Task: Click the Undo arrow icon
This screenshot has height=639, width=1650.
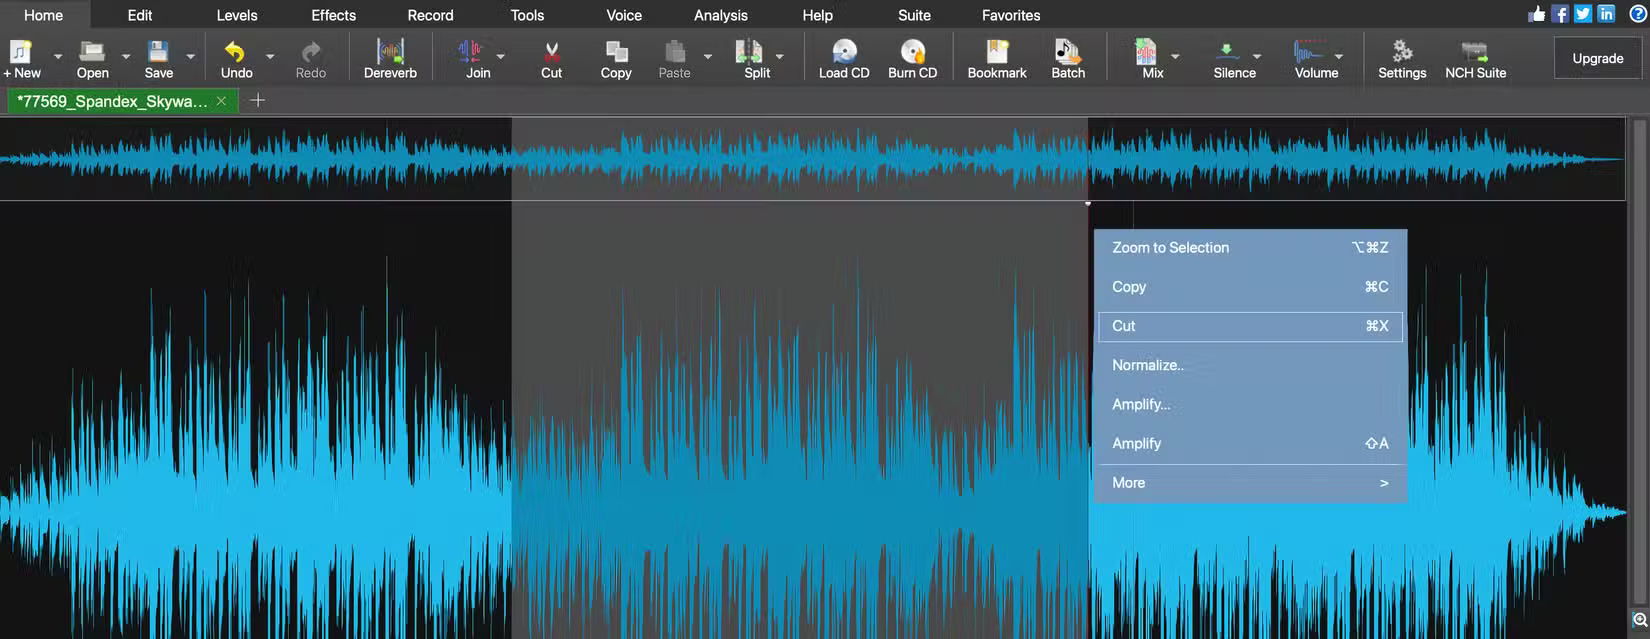Action: click(x=235, y=52)
